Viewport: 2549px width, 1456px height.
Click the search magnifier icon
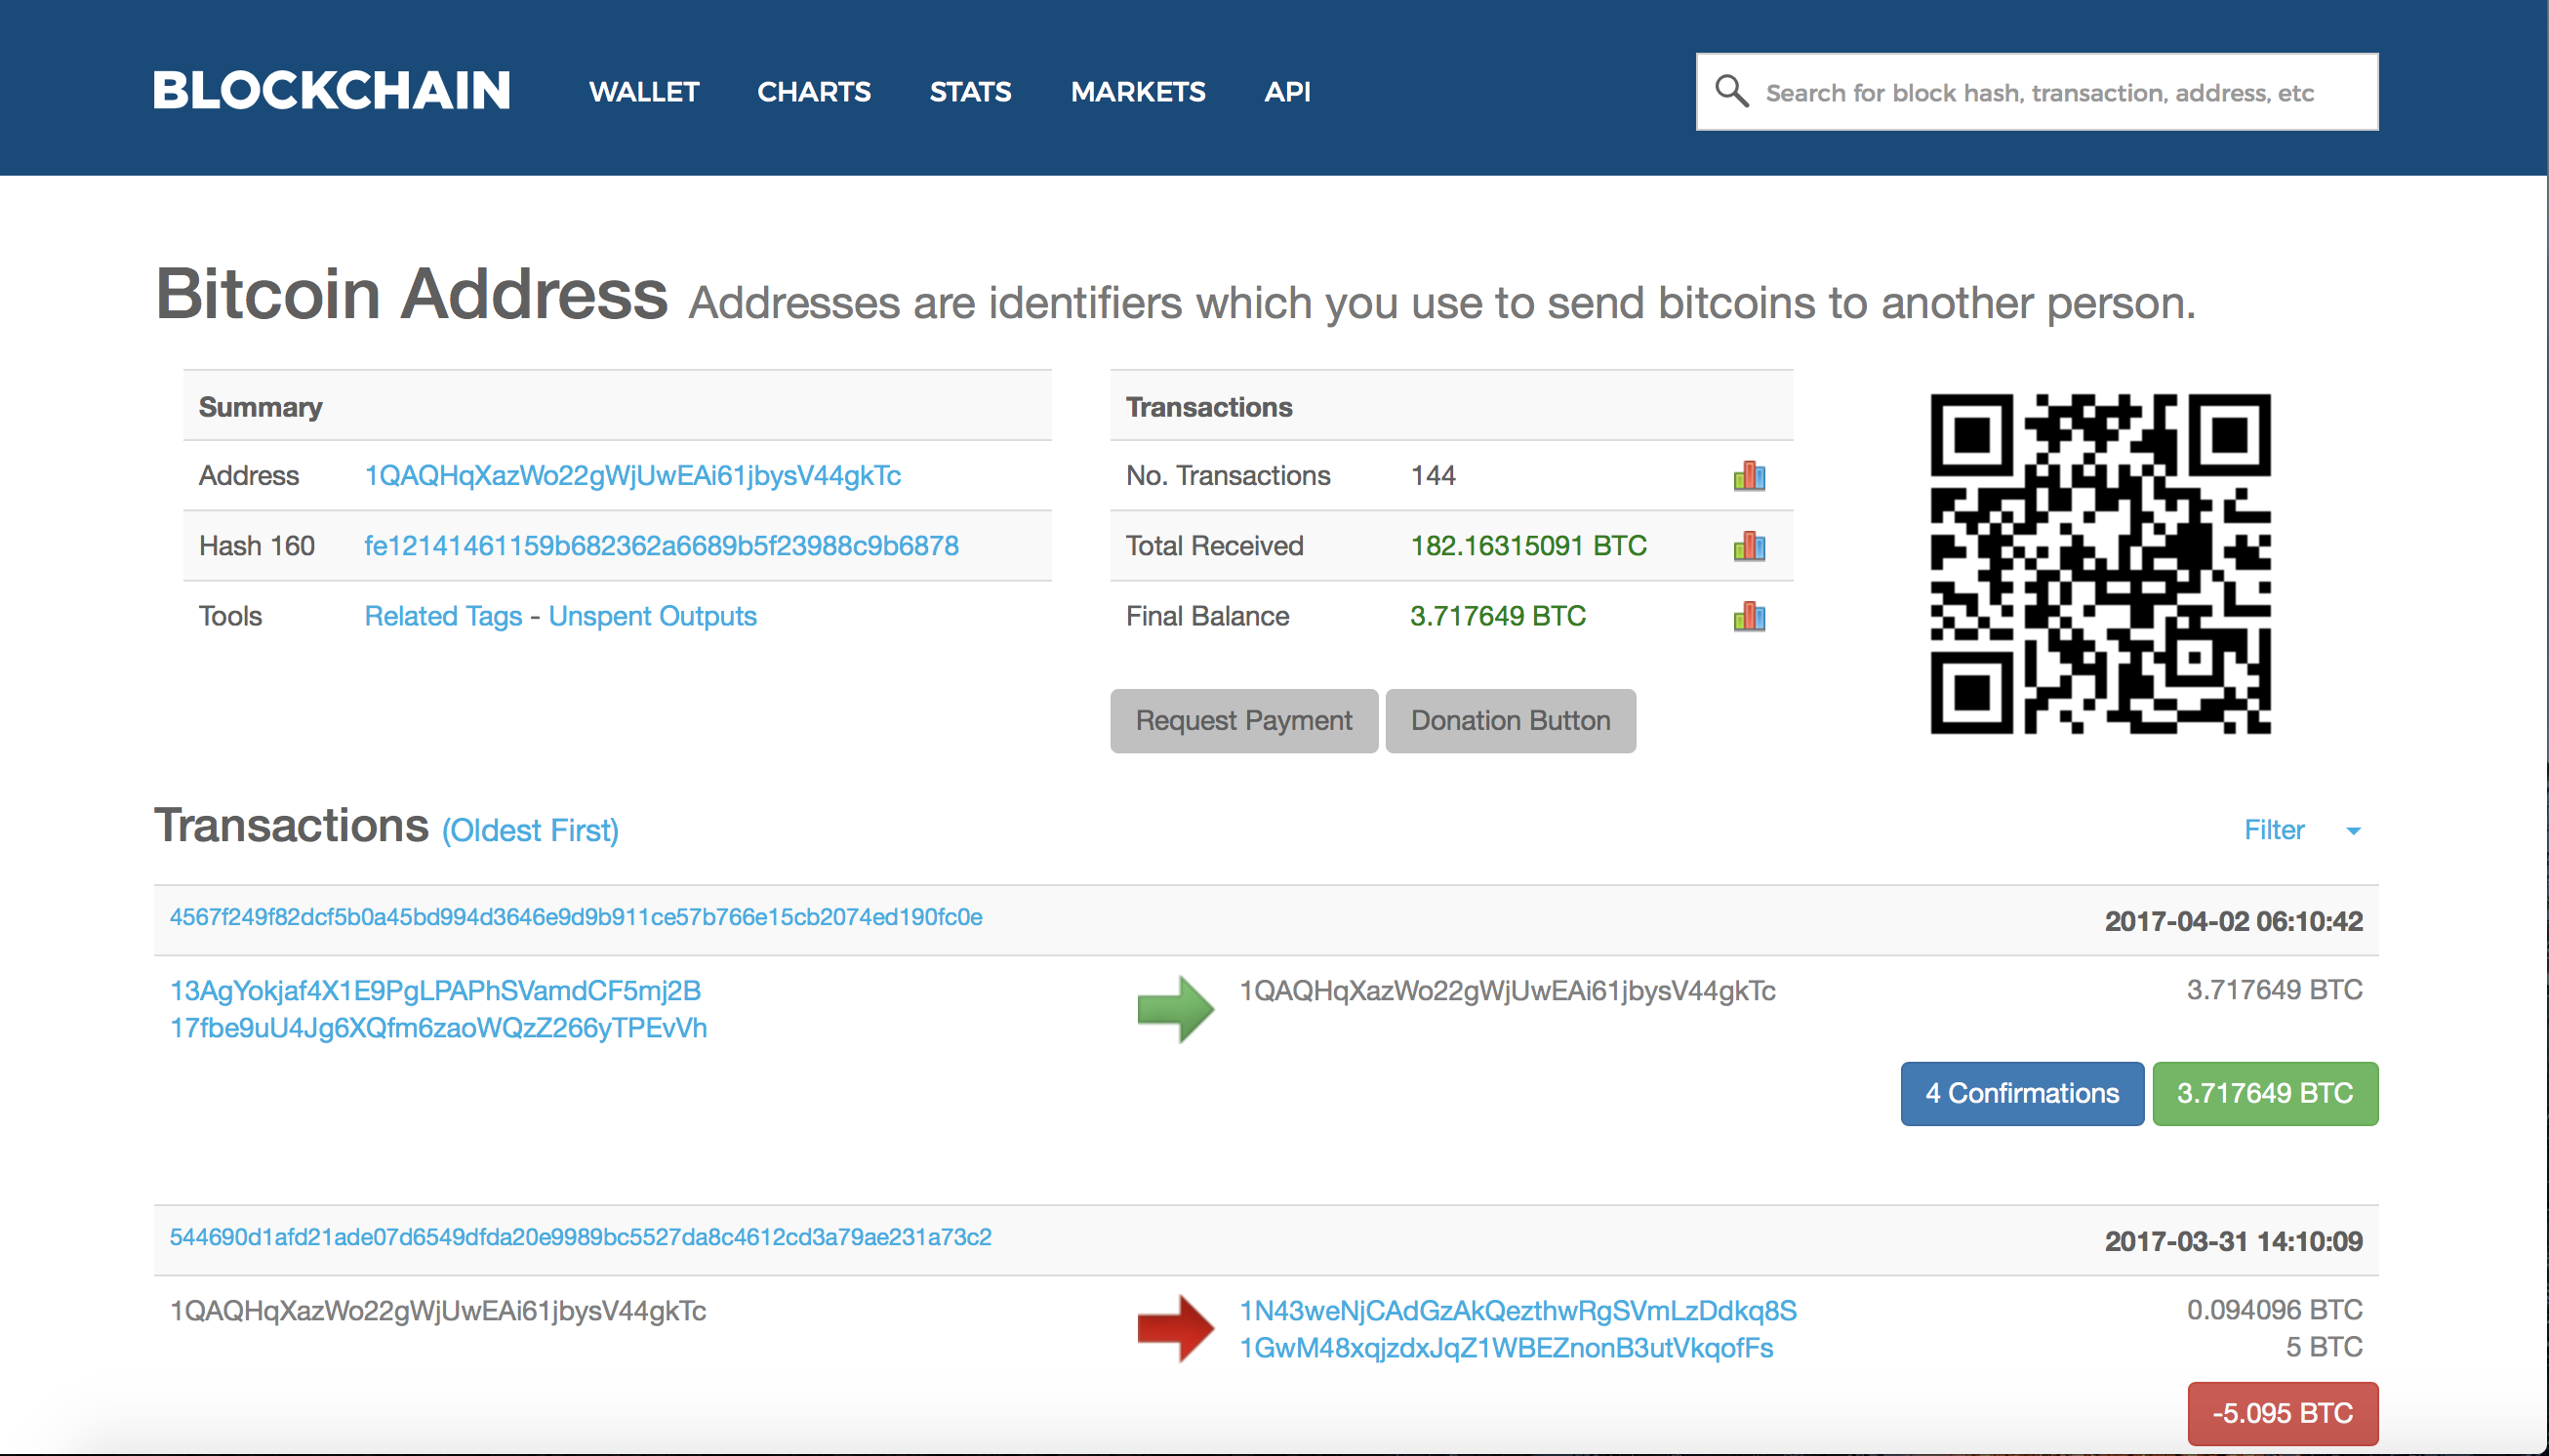tap(1731, 91)
